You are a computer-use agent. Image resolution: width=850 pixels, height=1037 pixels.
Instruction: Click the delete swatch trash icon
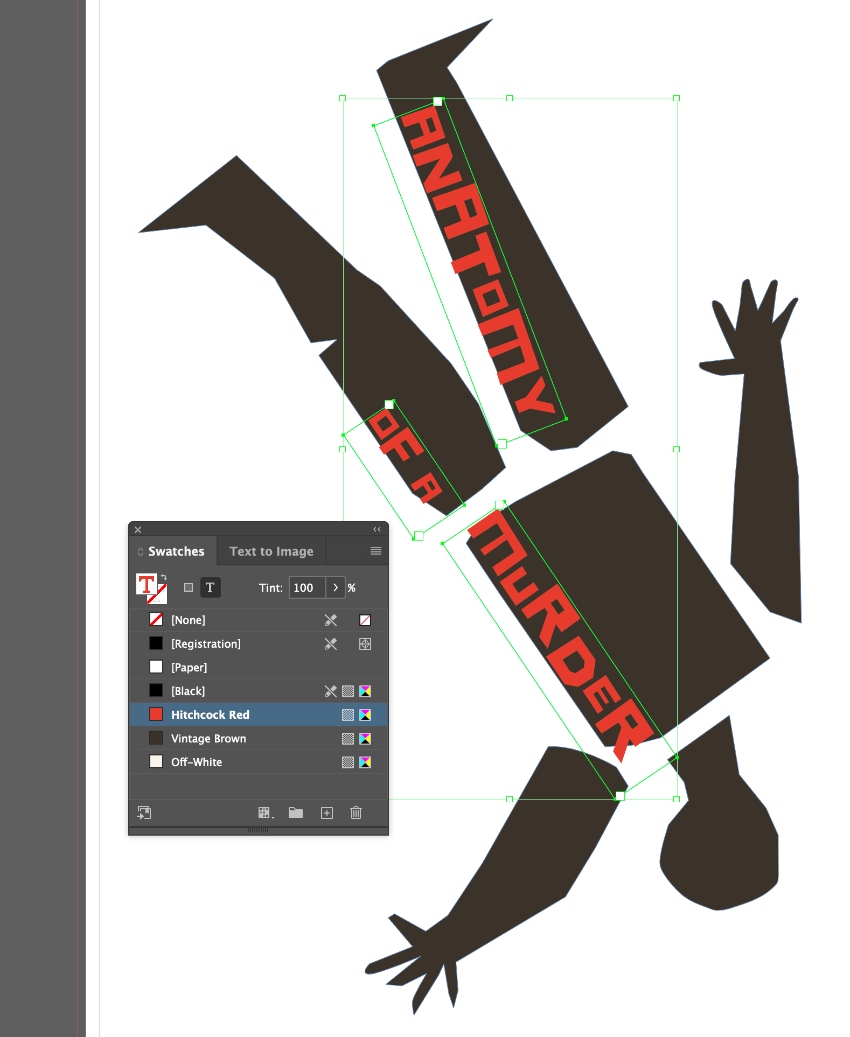click(x=356, y=813)
